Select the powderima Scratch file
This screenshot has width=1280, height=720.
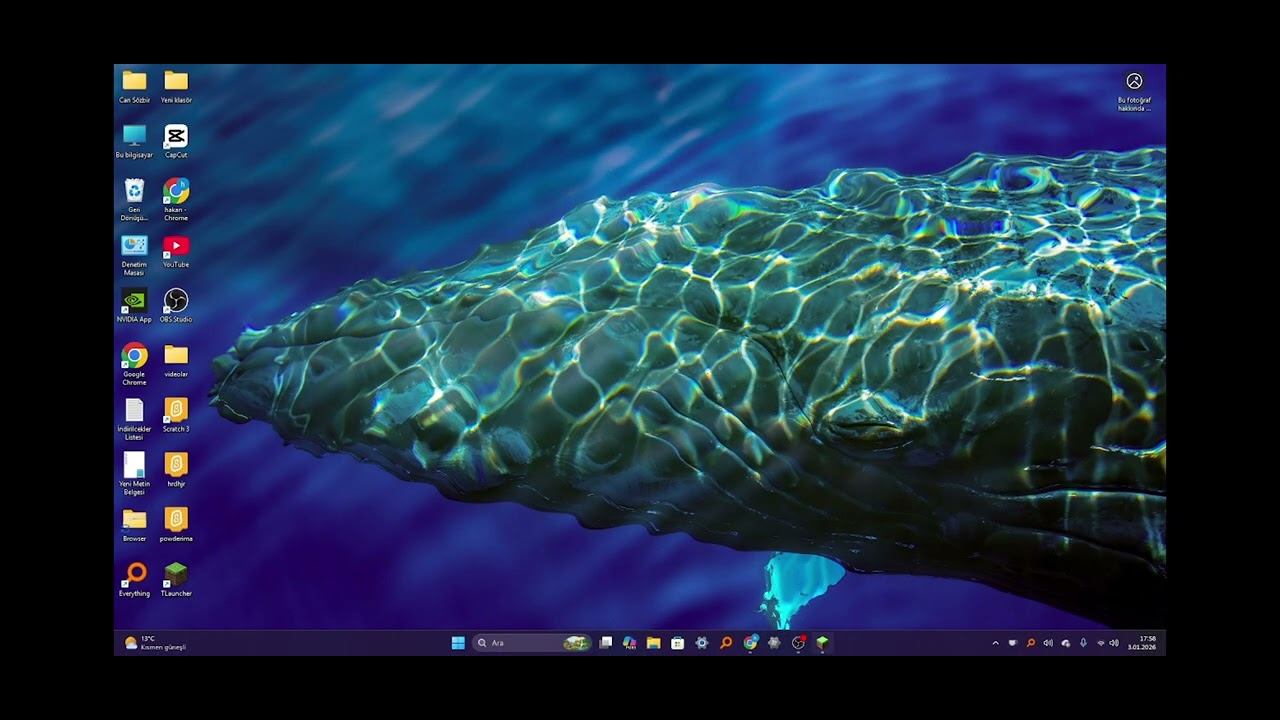(176, 525)
